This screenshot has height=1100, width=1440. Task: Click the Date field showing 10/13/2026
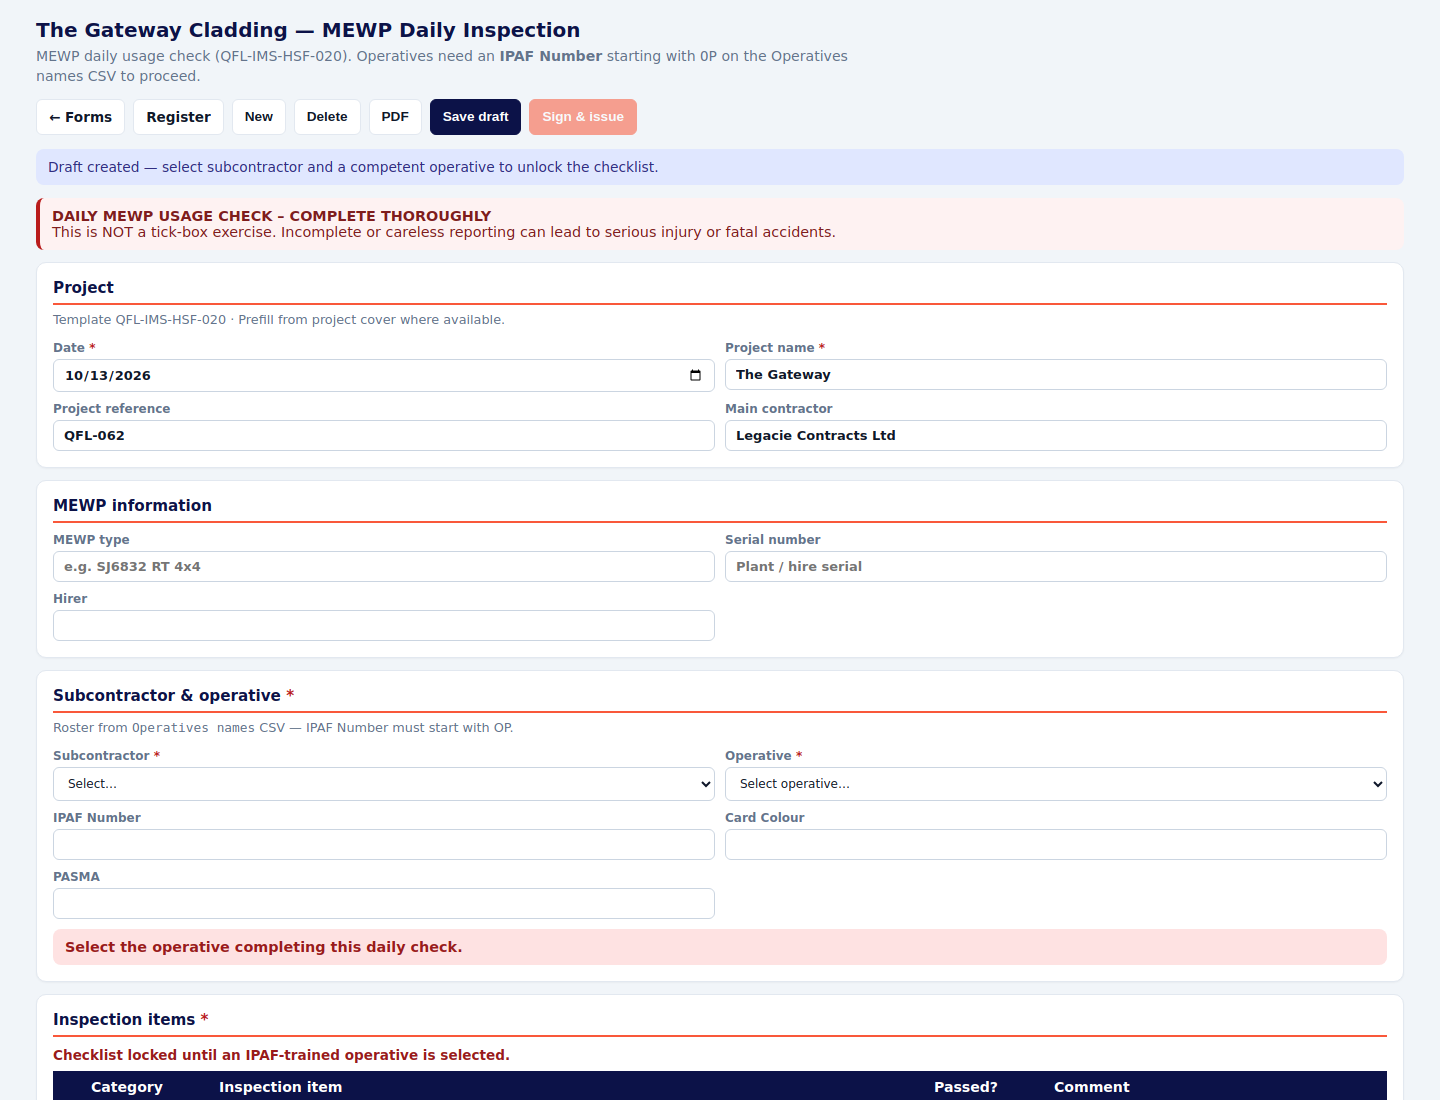coord(384,376)
